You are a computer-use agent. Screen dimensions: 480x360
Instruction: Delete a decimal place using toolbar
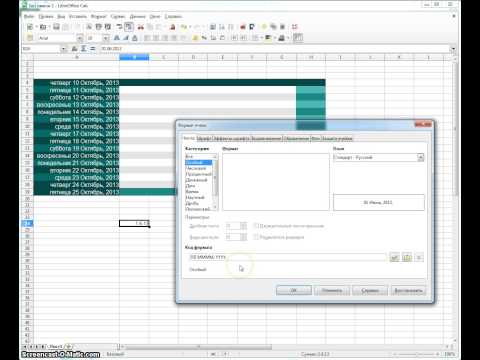coord(222,38)
